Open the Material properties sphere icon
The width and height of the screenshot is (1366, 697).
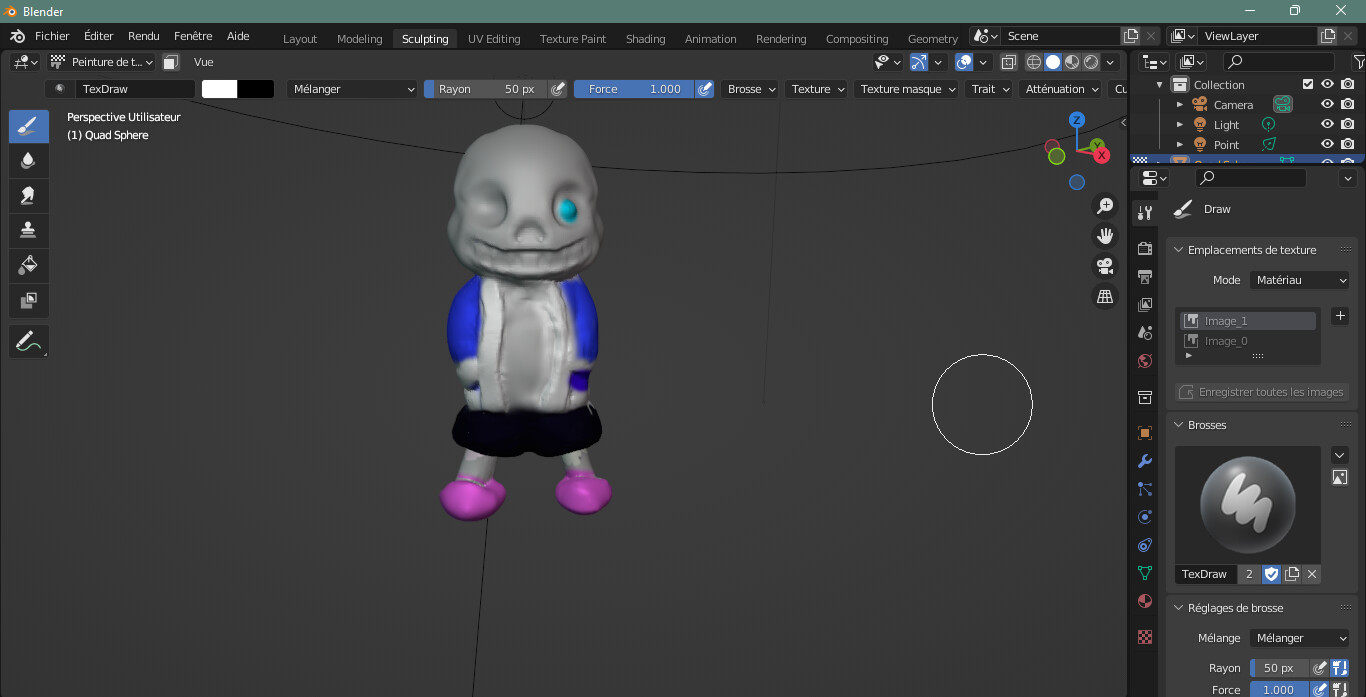point(1145,601)
